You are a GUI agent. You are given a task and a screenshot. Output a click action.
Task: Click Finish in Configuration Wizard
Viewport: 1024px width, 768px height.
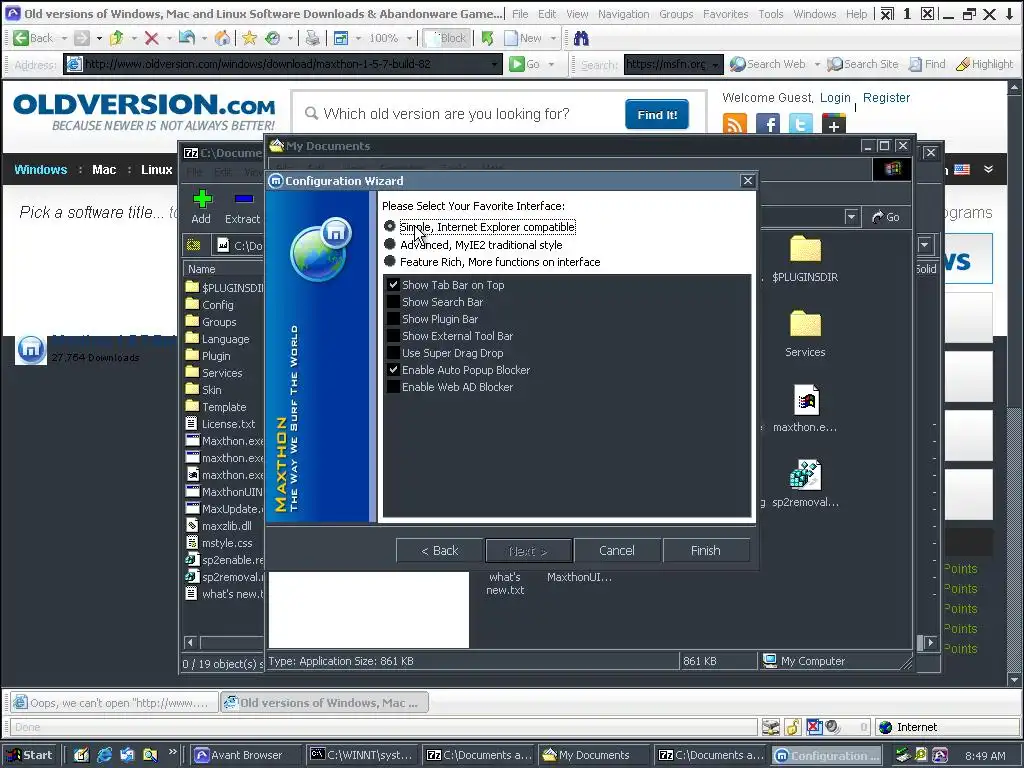[705, 551]
